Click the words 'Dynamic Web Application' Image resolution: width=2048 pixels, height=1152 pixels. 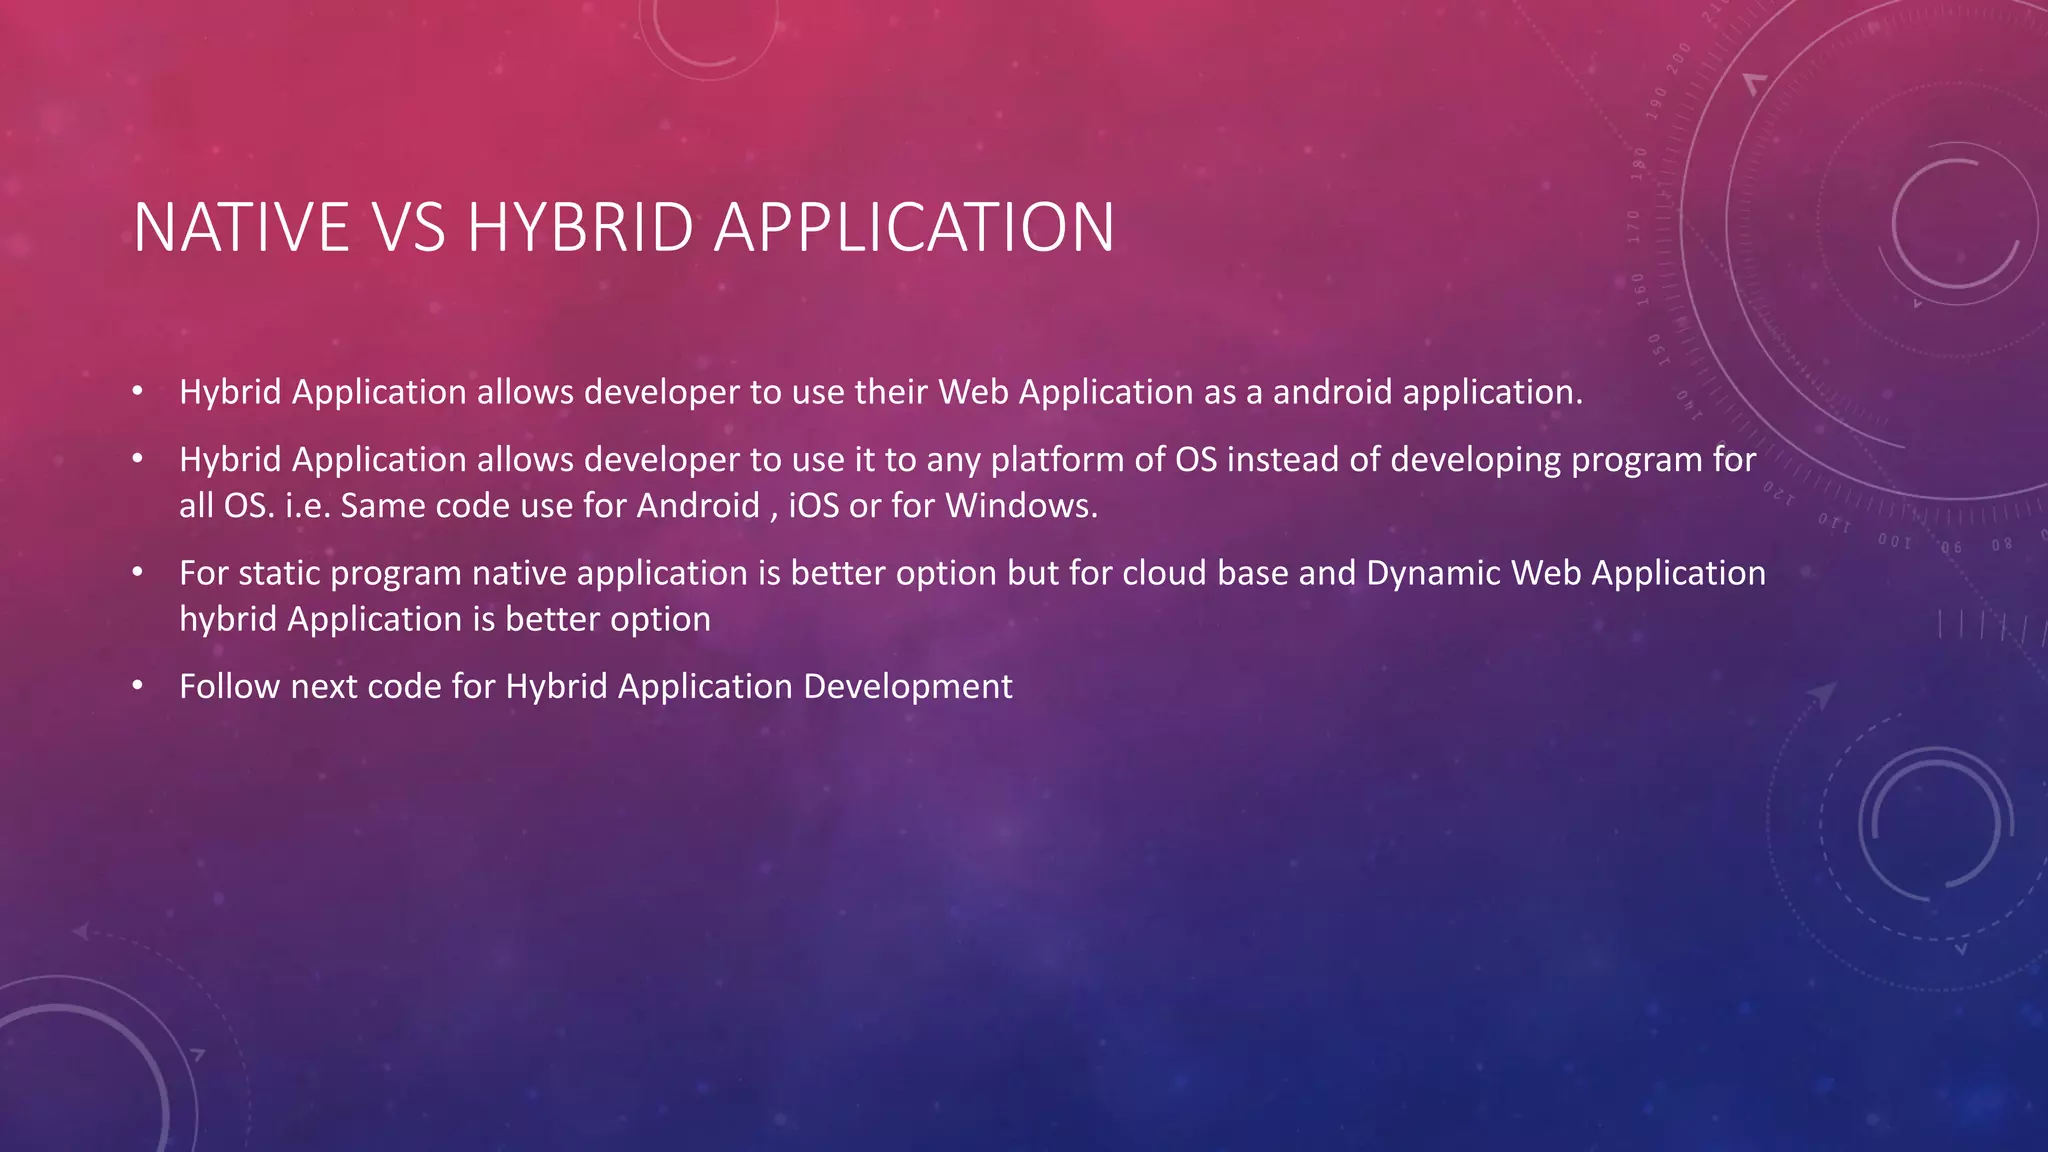pos(1565,573)
